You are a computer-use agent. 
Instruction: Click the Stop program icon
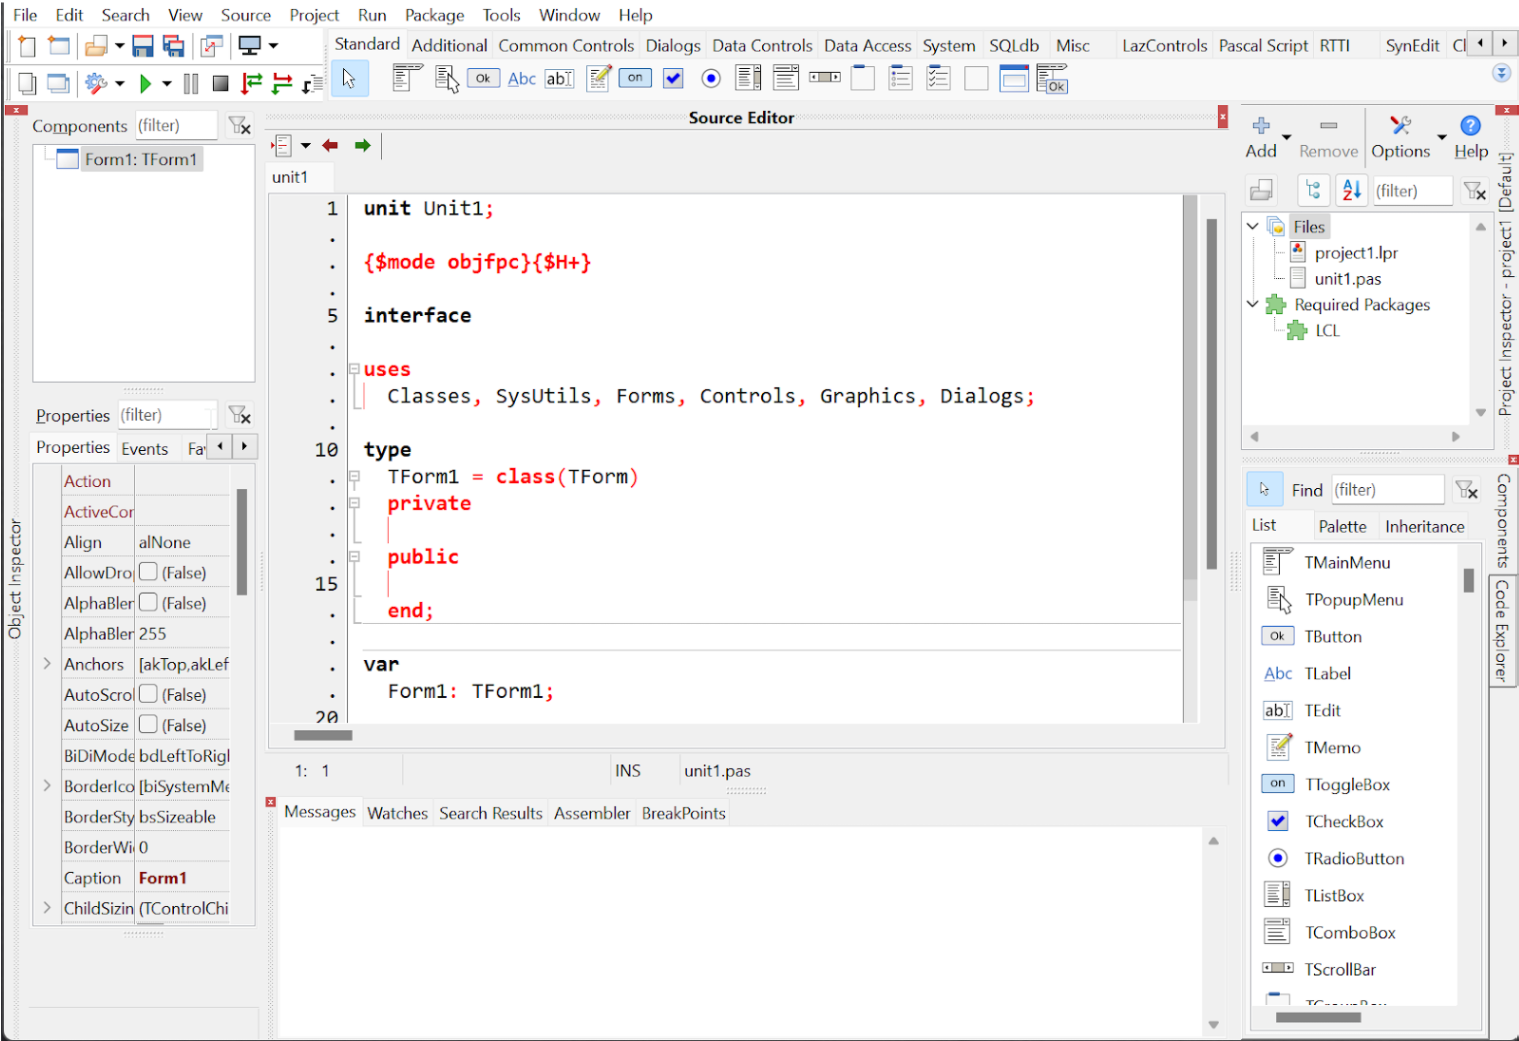[x=221, y=83]
